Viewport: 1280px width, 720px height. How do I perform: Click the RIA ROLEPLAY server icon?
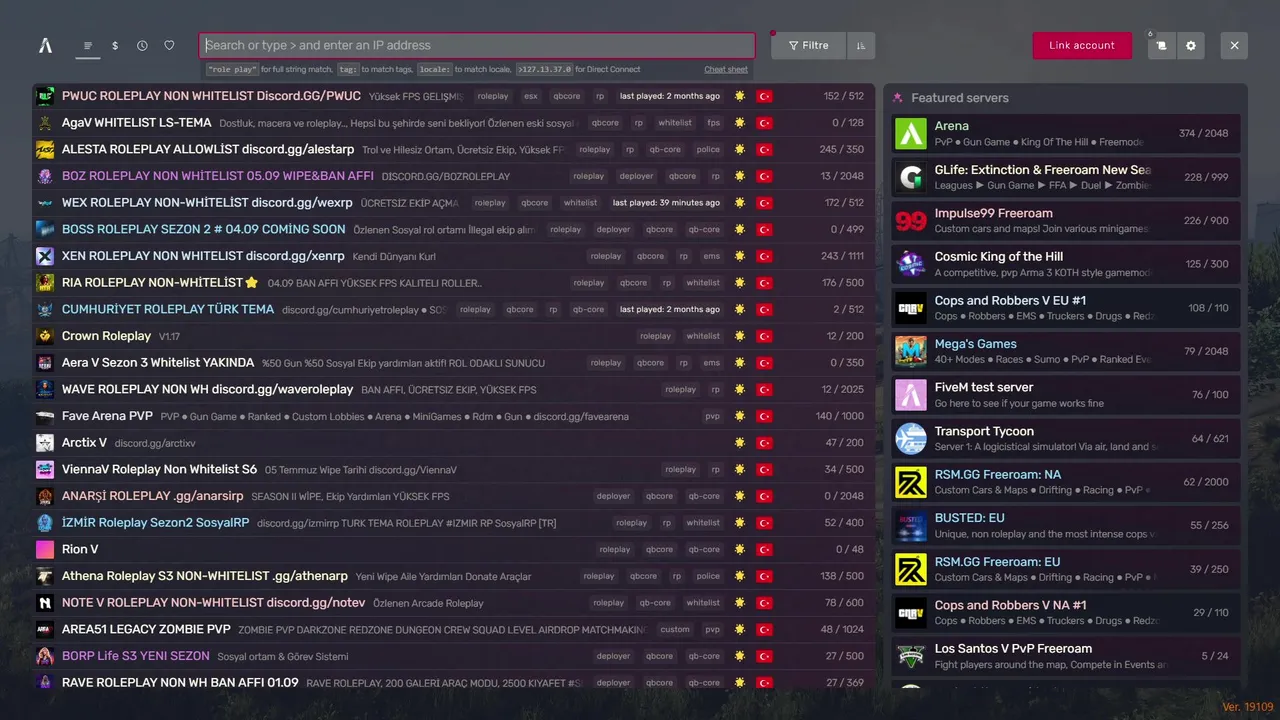(45, 282)
